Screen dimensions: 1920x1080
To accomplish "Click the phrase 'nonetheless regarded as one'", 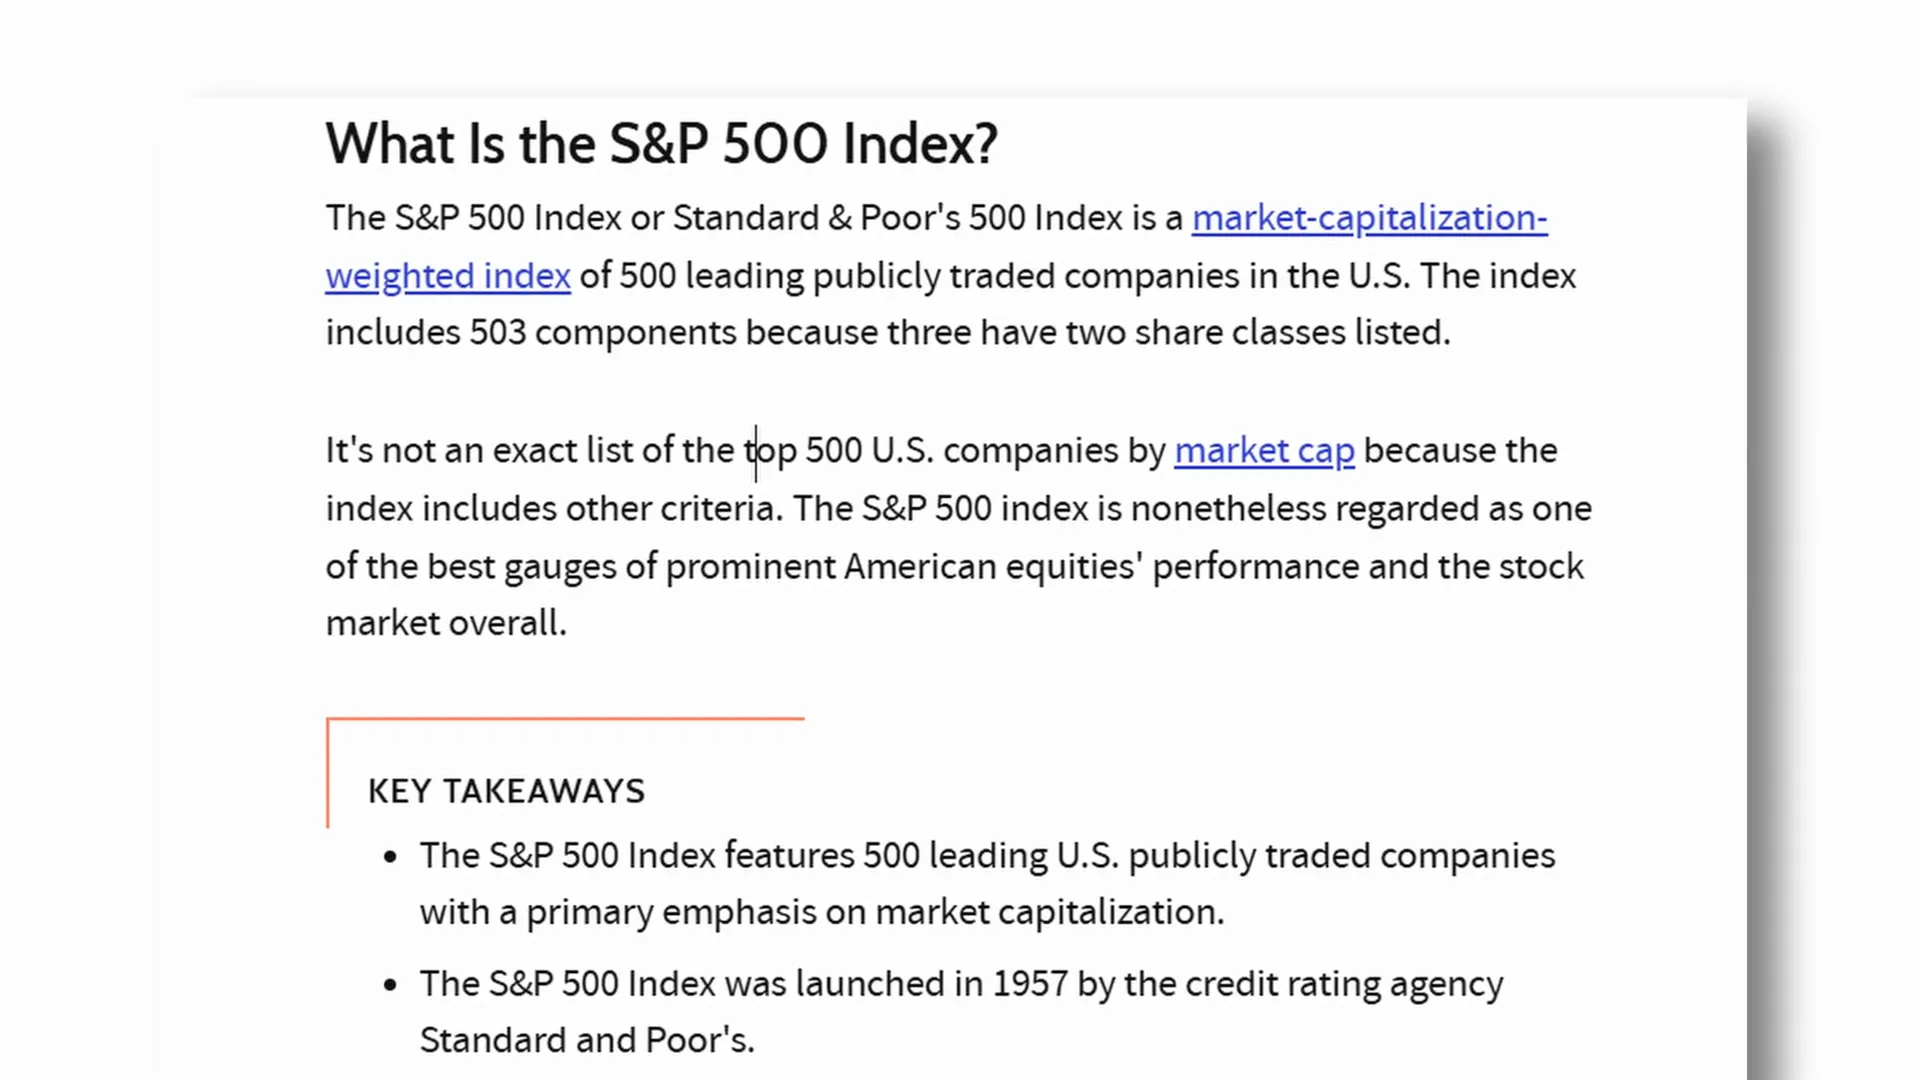I will point(1361,508).
